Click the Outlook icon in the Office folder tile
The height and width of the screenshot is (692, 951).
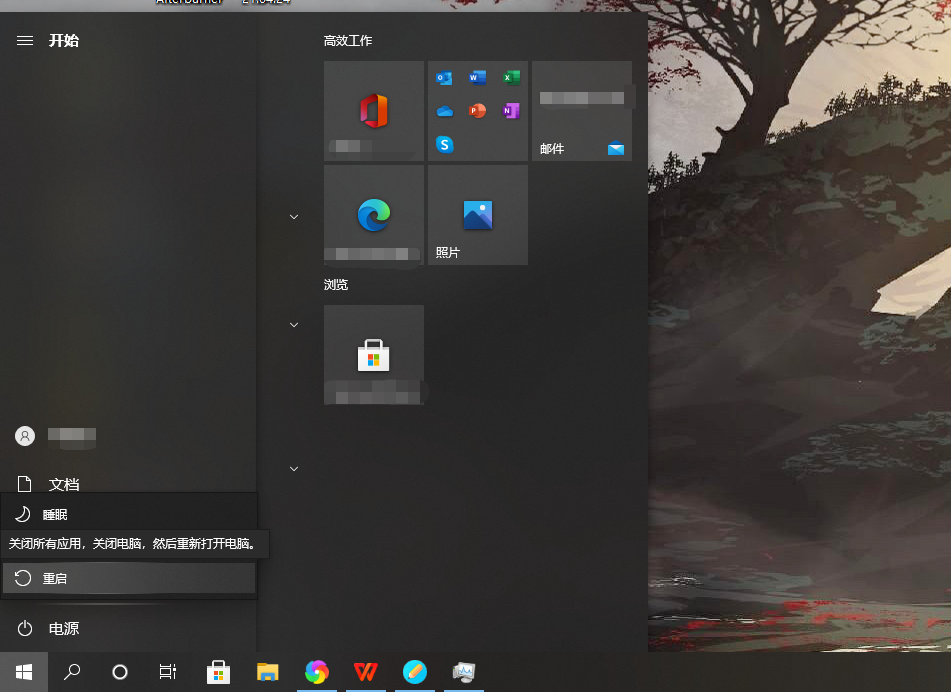tap(444, 78)
